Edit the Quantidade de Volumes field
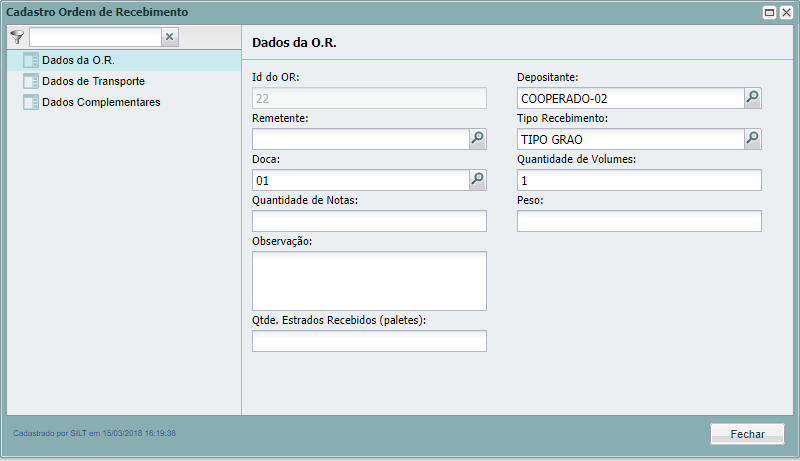 click(x=639, y=180)
